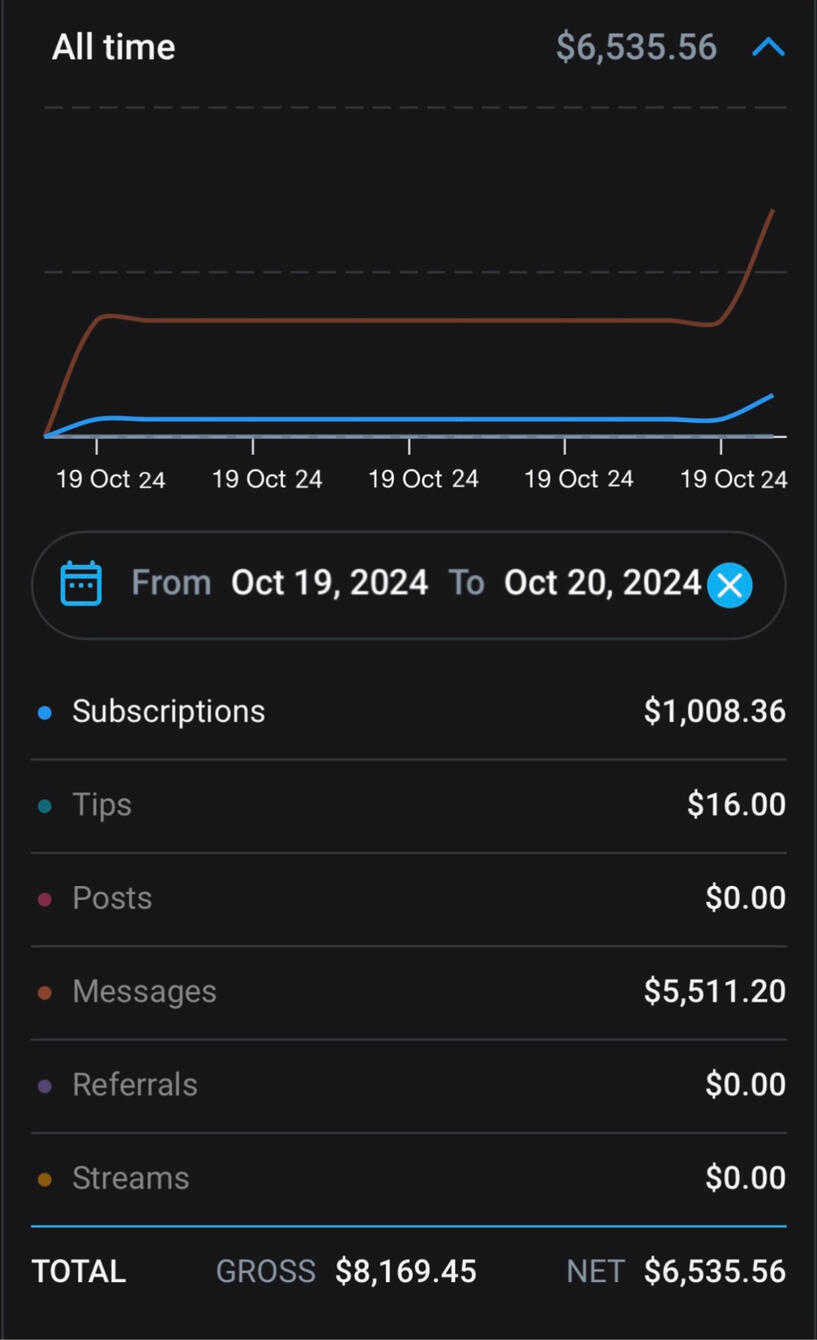Open the Tips row label

[102, 805]
